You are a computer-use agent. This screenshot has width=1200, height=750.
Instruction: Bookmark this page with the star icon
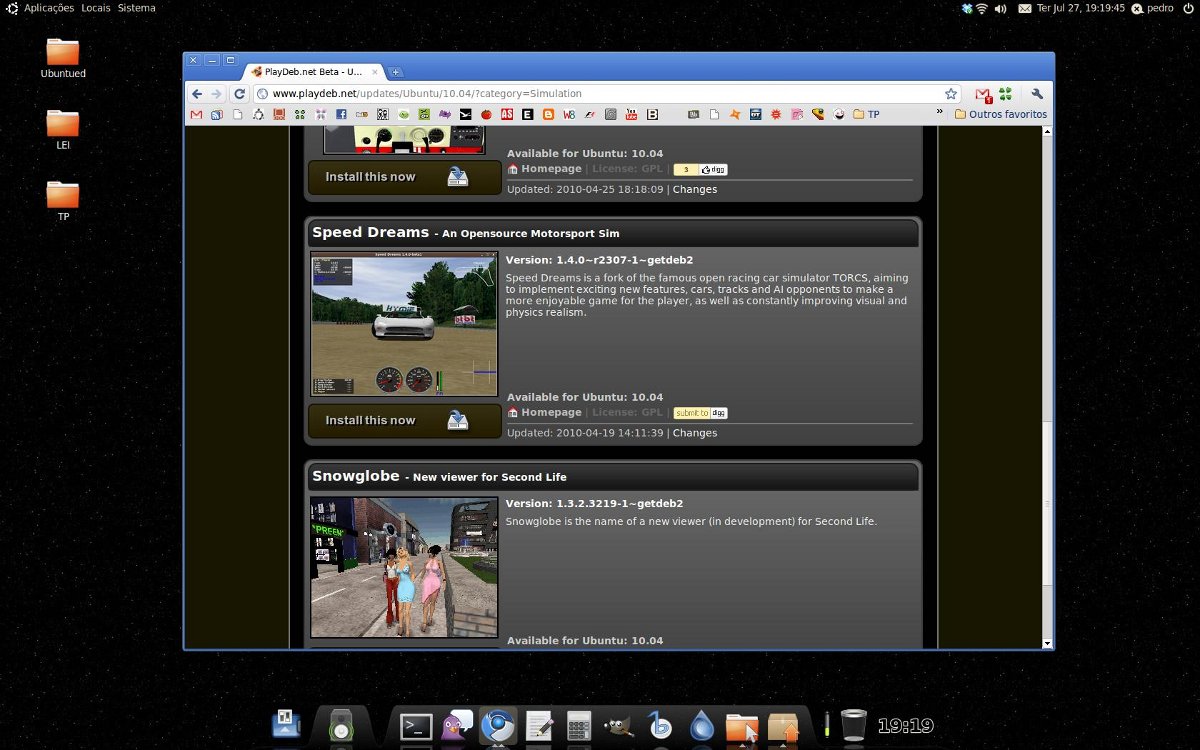pos(951,94)
